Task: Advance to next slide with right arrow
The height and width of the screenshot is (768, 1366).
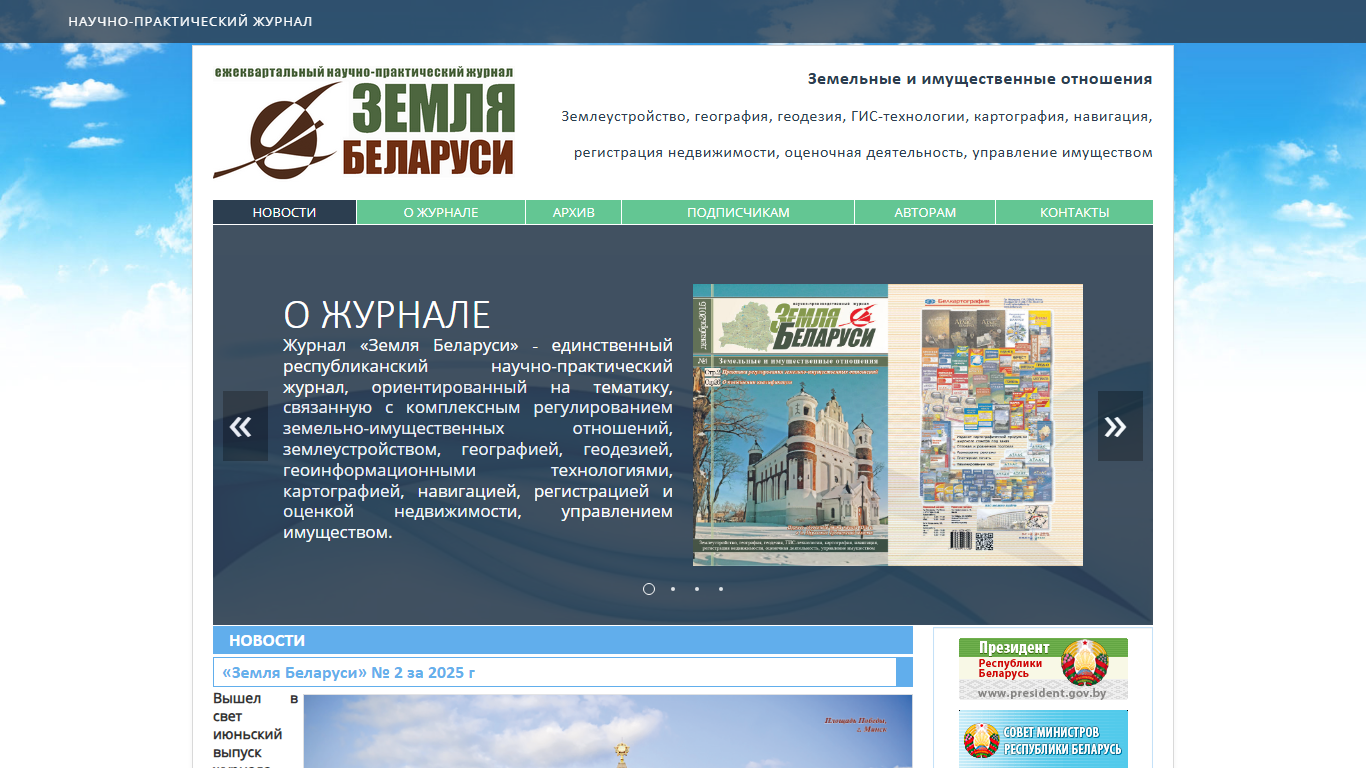Action: (x=1120, y=426)
